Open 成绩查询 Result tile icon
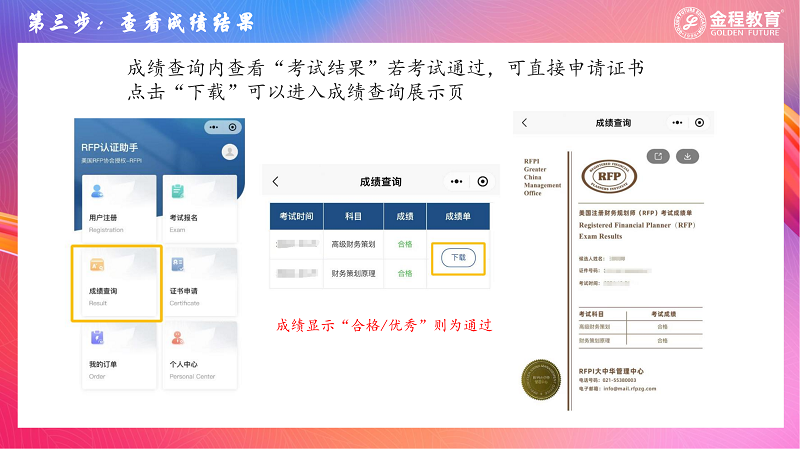 coord(97,265)
